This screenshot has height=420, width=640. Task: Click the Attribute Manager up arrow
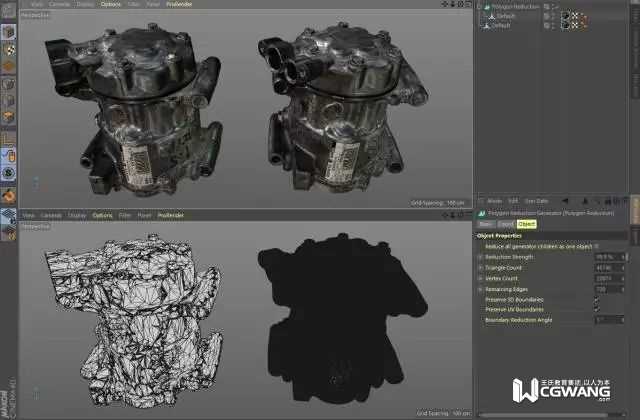585,201
